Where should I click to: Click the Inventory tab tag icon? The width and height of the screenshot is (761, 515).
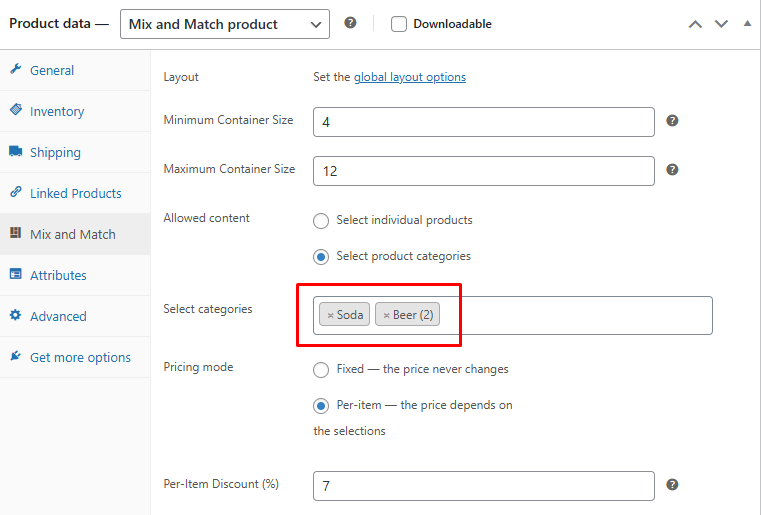16,110
